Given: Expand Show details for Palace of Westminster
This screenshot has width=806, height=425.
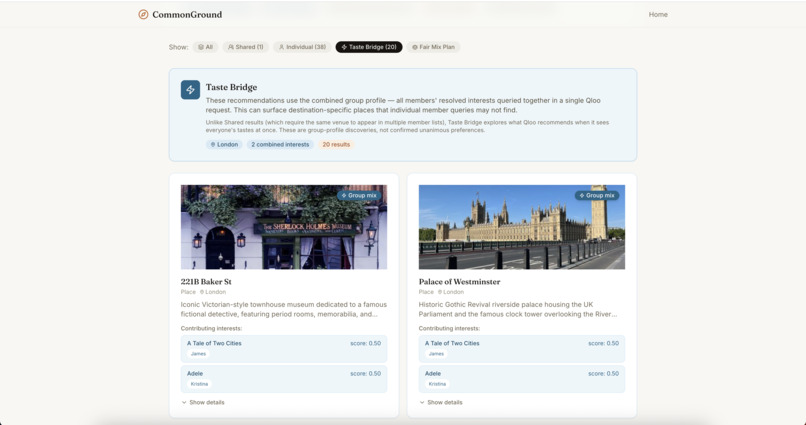Looking at the screenshot, I should tap(441, 402).
